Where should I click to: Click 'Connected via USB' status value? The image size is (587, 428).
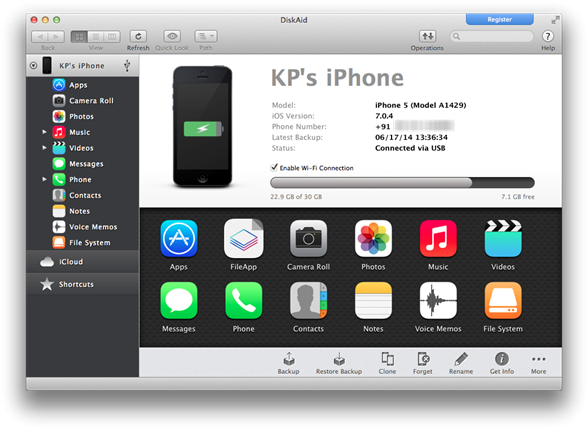tap(410, 148)
